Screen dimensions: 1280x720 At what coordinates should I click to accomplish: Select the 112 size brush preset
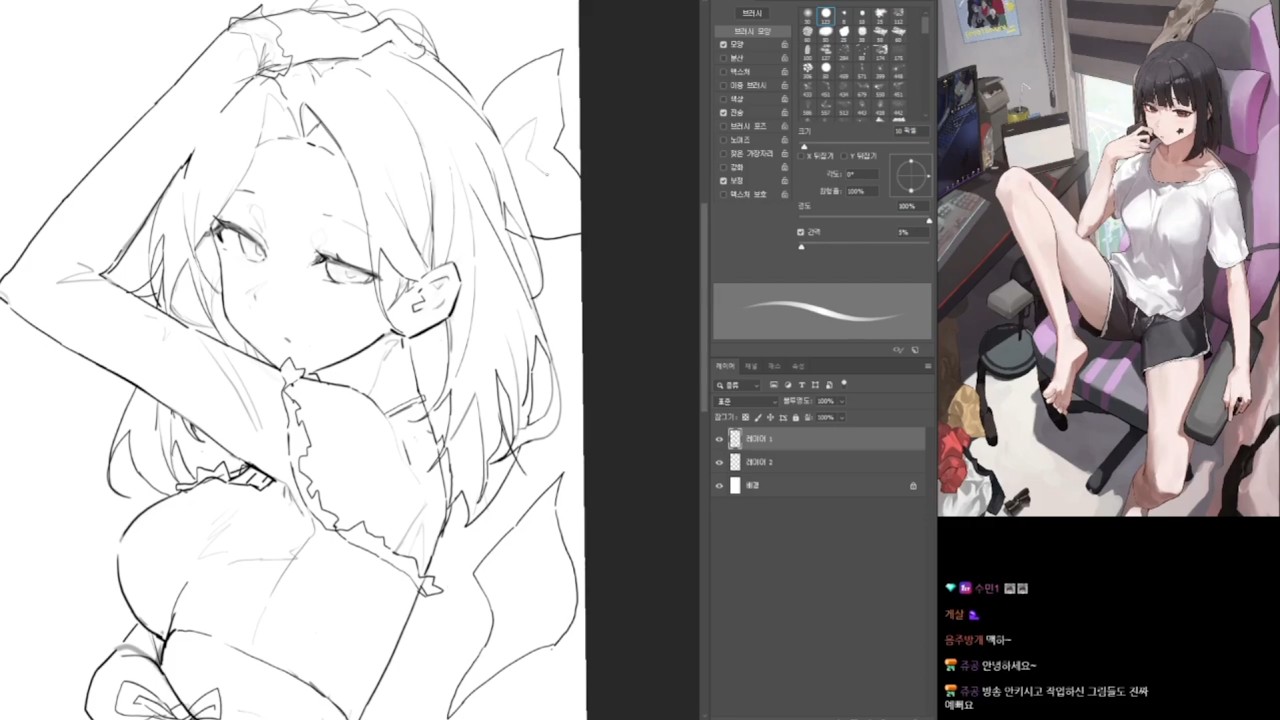click(x=898, y=15)
